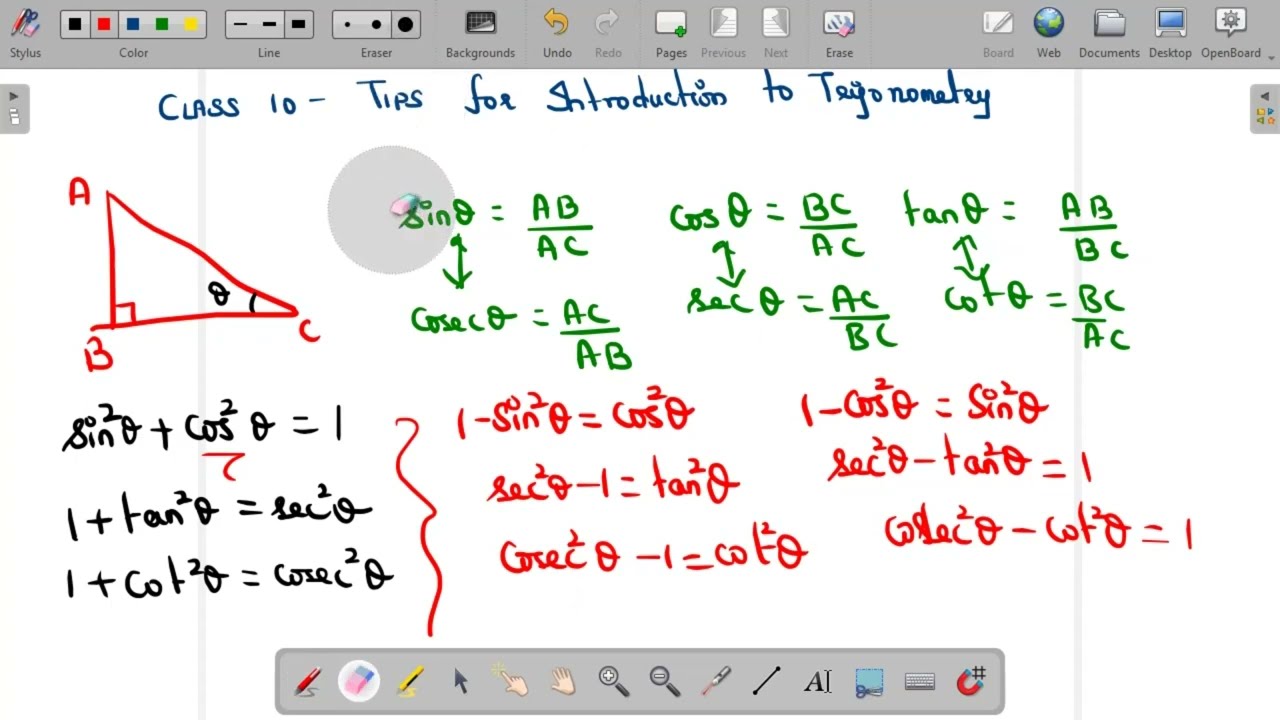Screen dimensions: 1280x720
Task: Select the Eraser tool in bottom palette
Action: click(359, 682)
